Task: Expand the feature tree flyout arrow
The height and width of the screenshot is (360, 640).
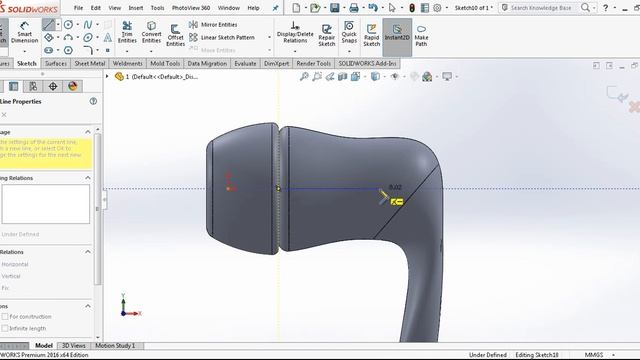Action: tap(107, 76)
